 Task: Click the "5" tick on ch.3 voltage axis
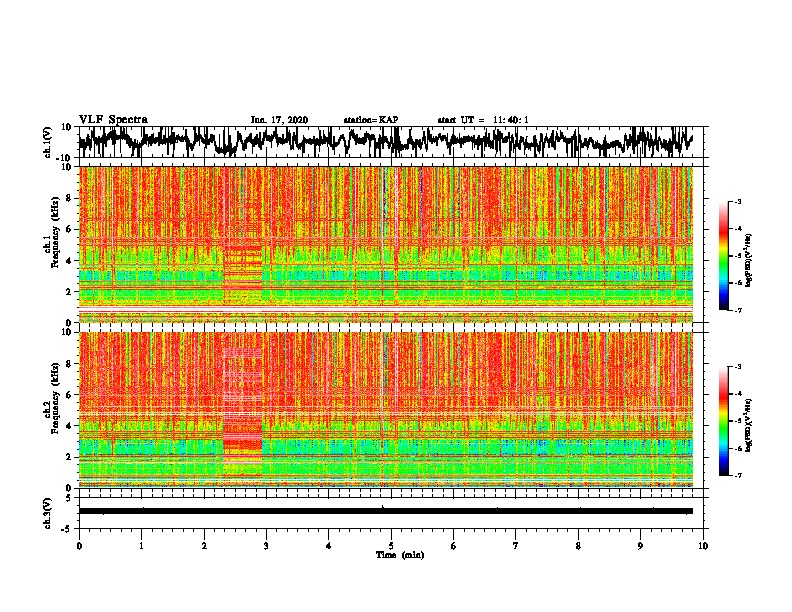click(x=69, y=498)
